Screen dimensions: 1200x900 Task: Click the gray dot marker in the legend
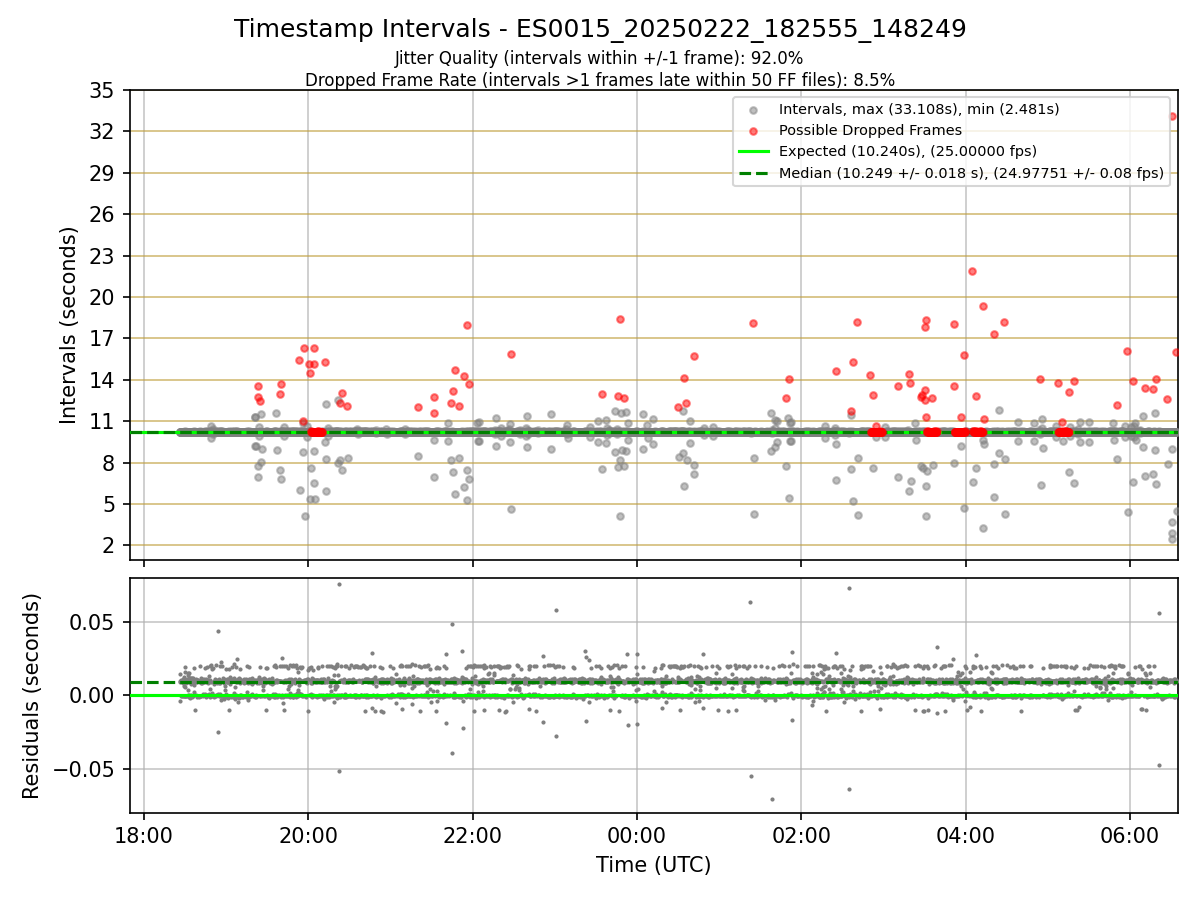coord(754,109)
